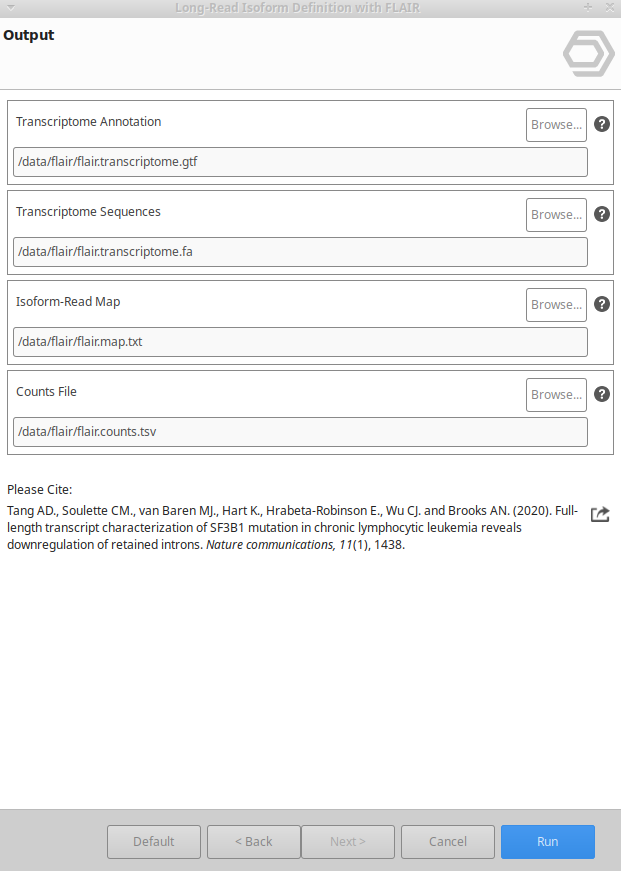Browse for Transcriptome Annotation file
Image resolution: width=621 pixels, height=871 pixels.
tap(556, 125)
